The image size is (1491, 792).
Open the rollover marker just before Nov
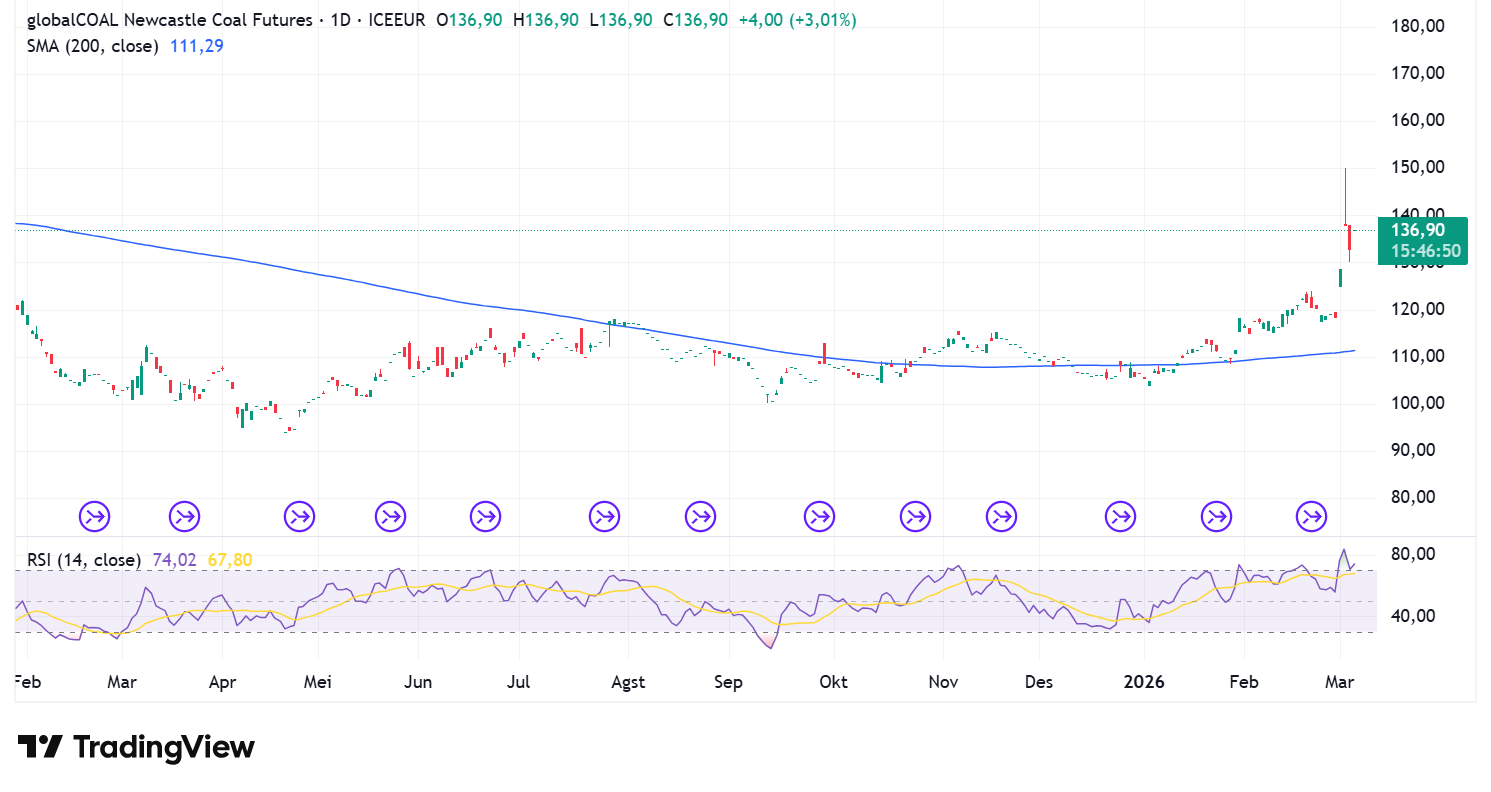pyautogui.click(x=915, y=517)
